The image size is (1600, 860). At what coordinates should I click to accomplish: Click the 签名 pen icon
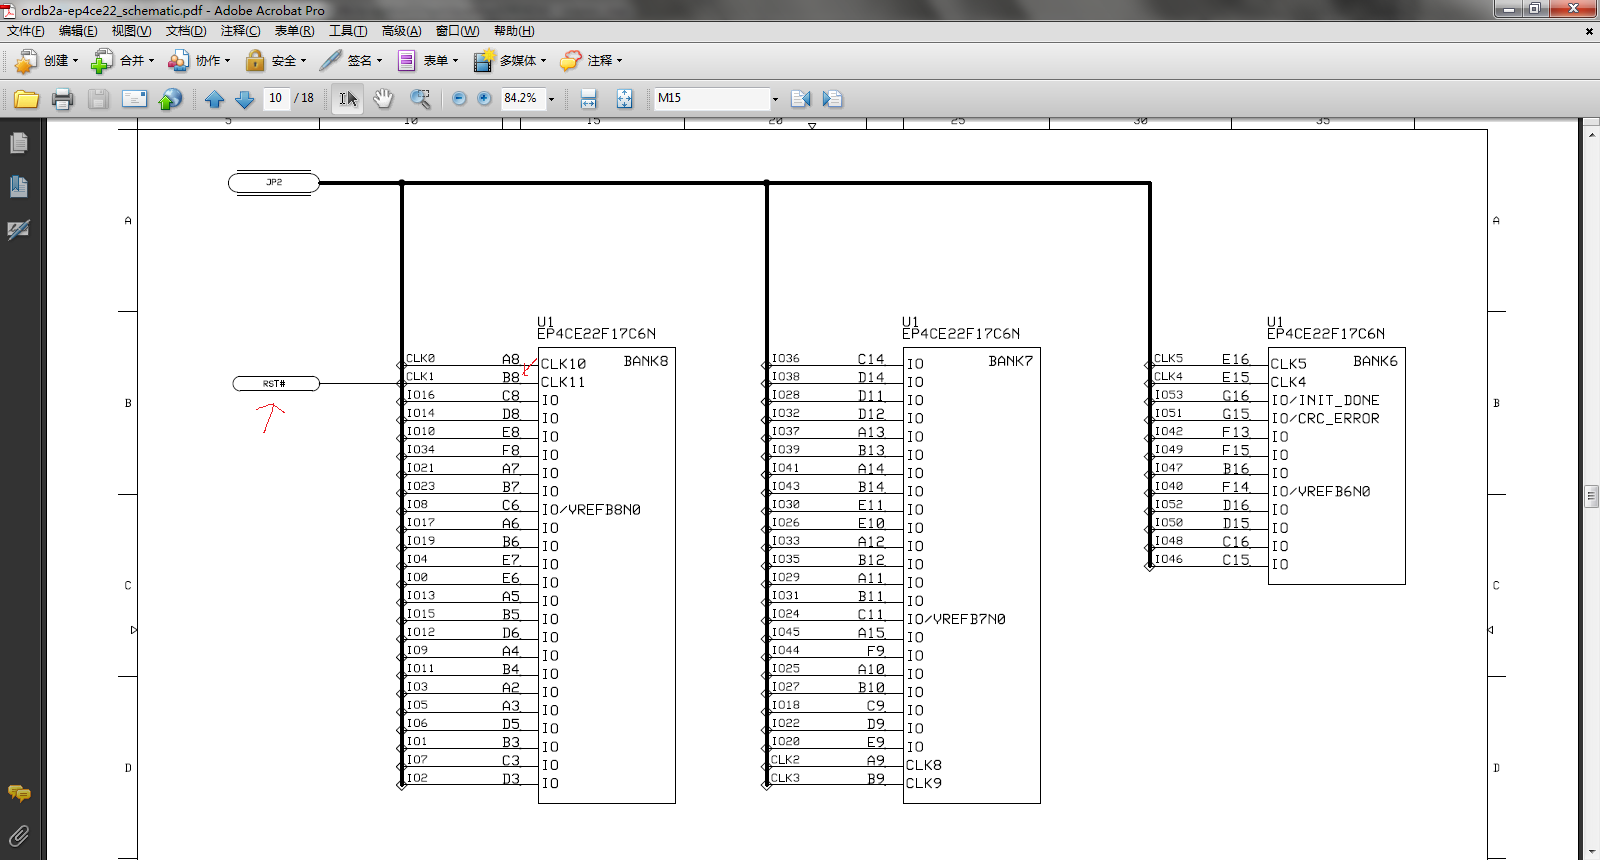point(331,61)
